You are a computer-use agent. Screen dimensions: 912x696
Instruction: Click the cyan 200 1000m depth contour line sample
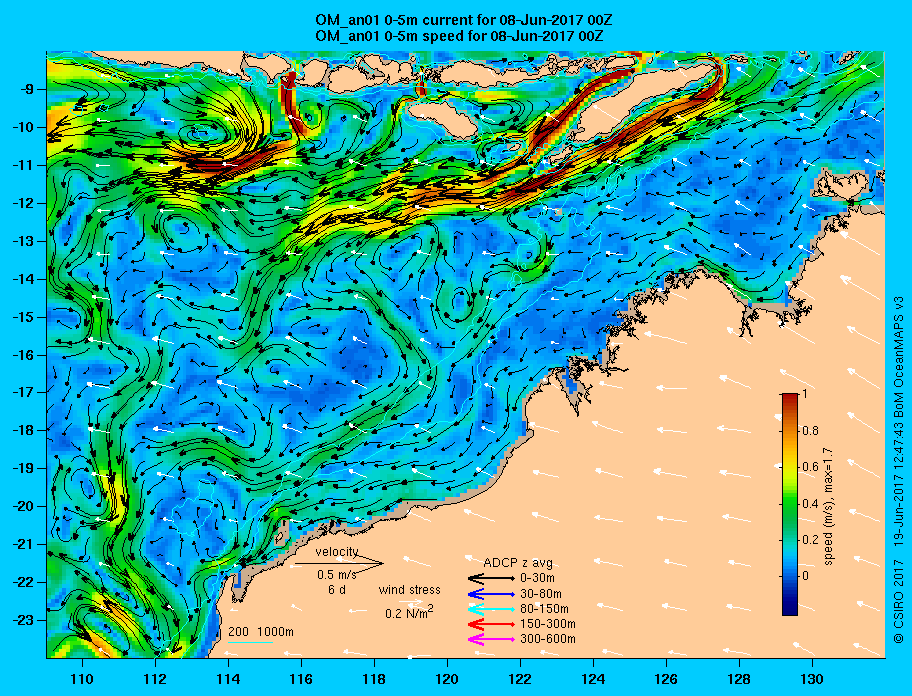coord(251,643)
